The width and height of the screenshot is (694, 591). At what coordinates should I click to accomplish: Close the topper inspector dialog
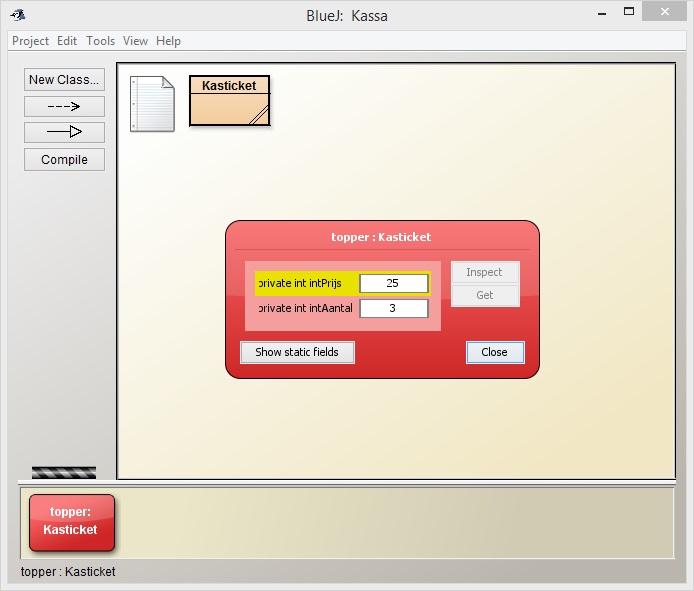[x=495, y=352]
